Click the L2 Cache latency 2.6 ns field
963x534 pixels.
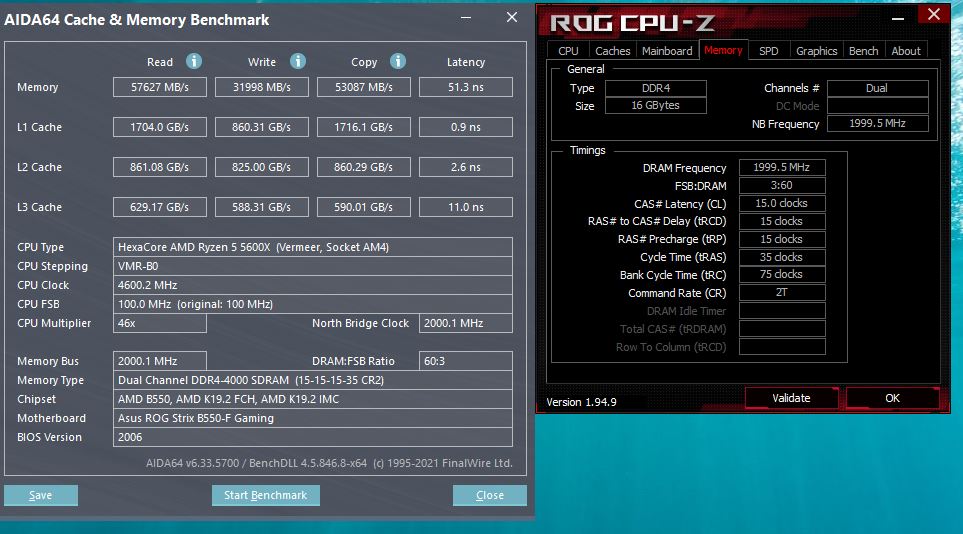(x=466, y=167)
